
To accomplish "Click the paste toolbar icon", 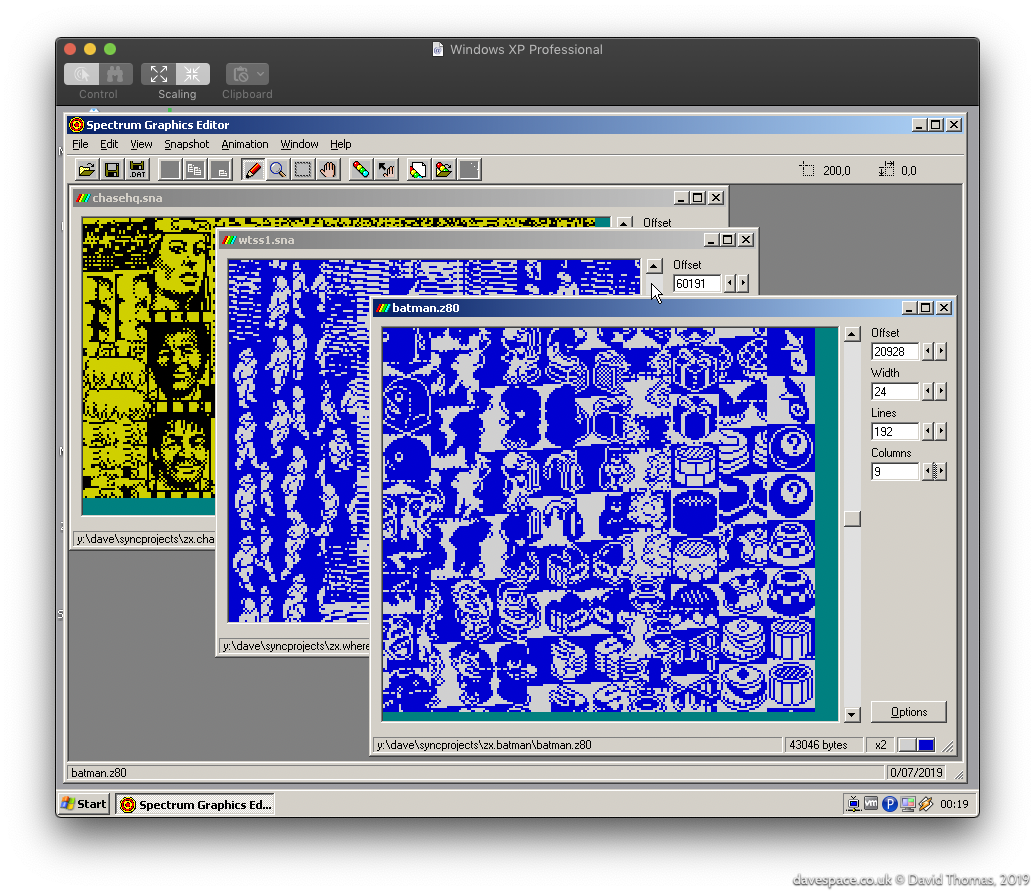I will 220,170.
